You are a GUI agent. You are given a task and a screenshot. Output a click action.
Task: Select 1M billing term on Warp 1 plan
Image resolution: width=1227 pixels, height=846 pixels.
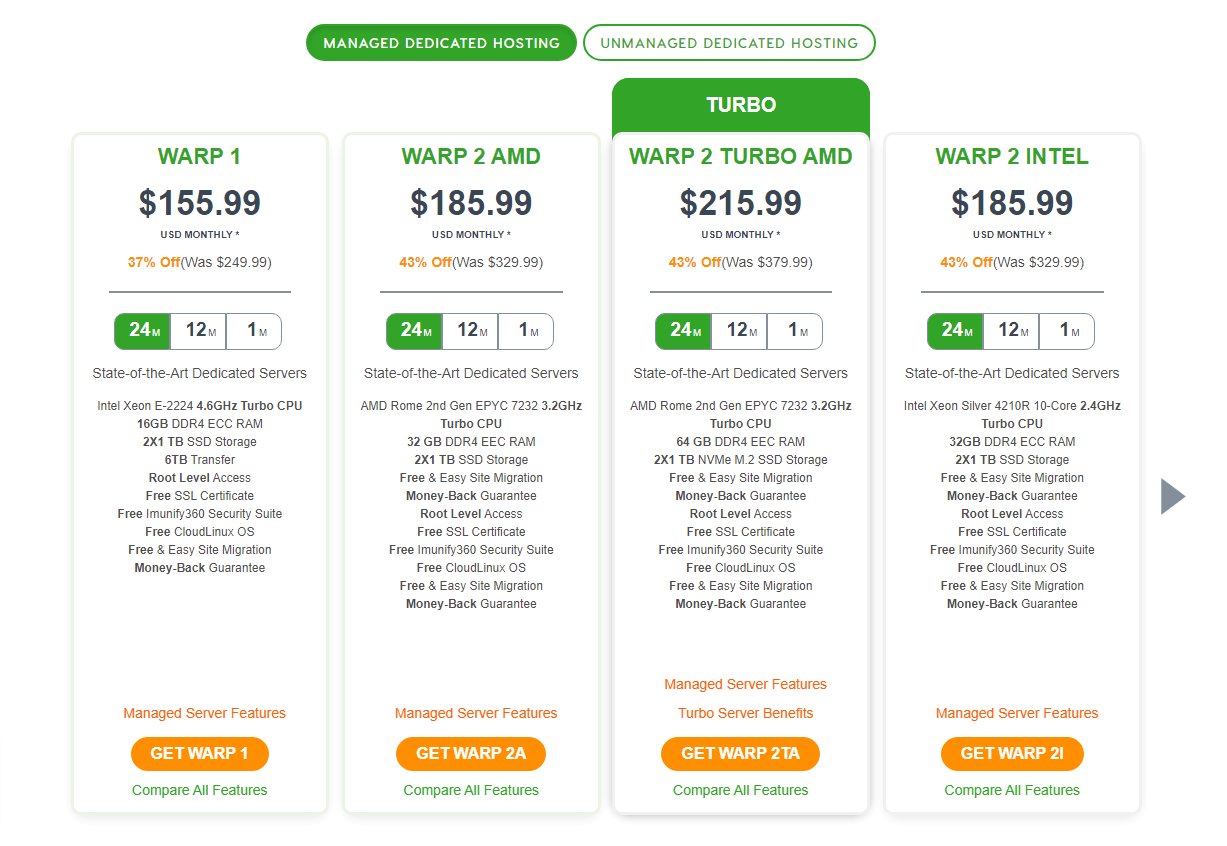pyautogui.click(x=254, y=331)
